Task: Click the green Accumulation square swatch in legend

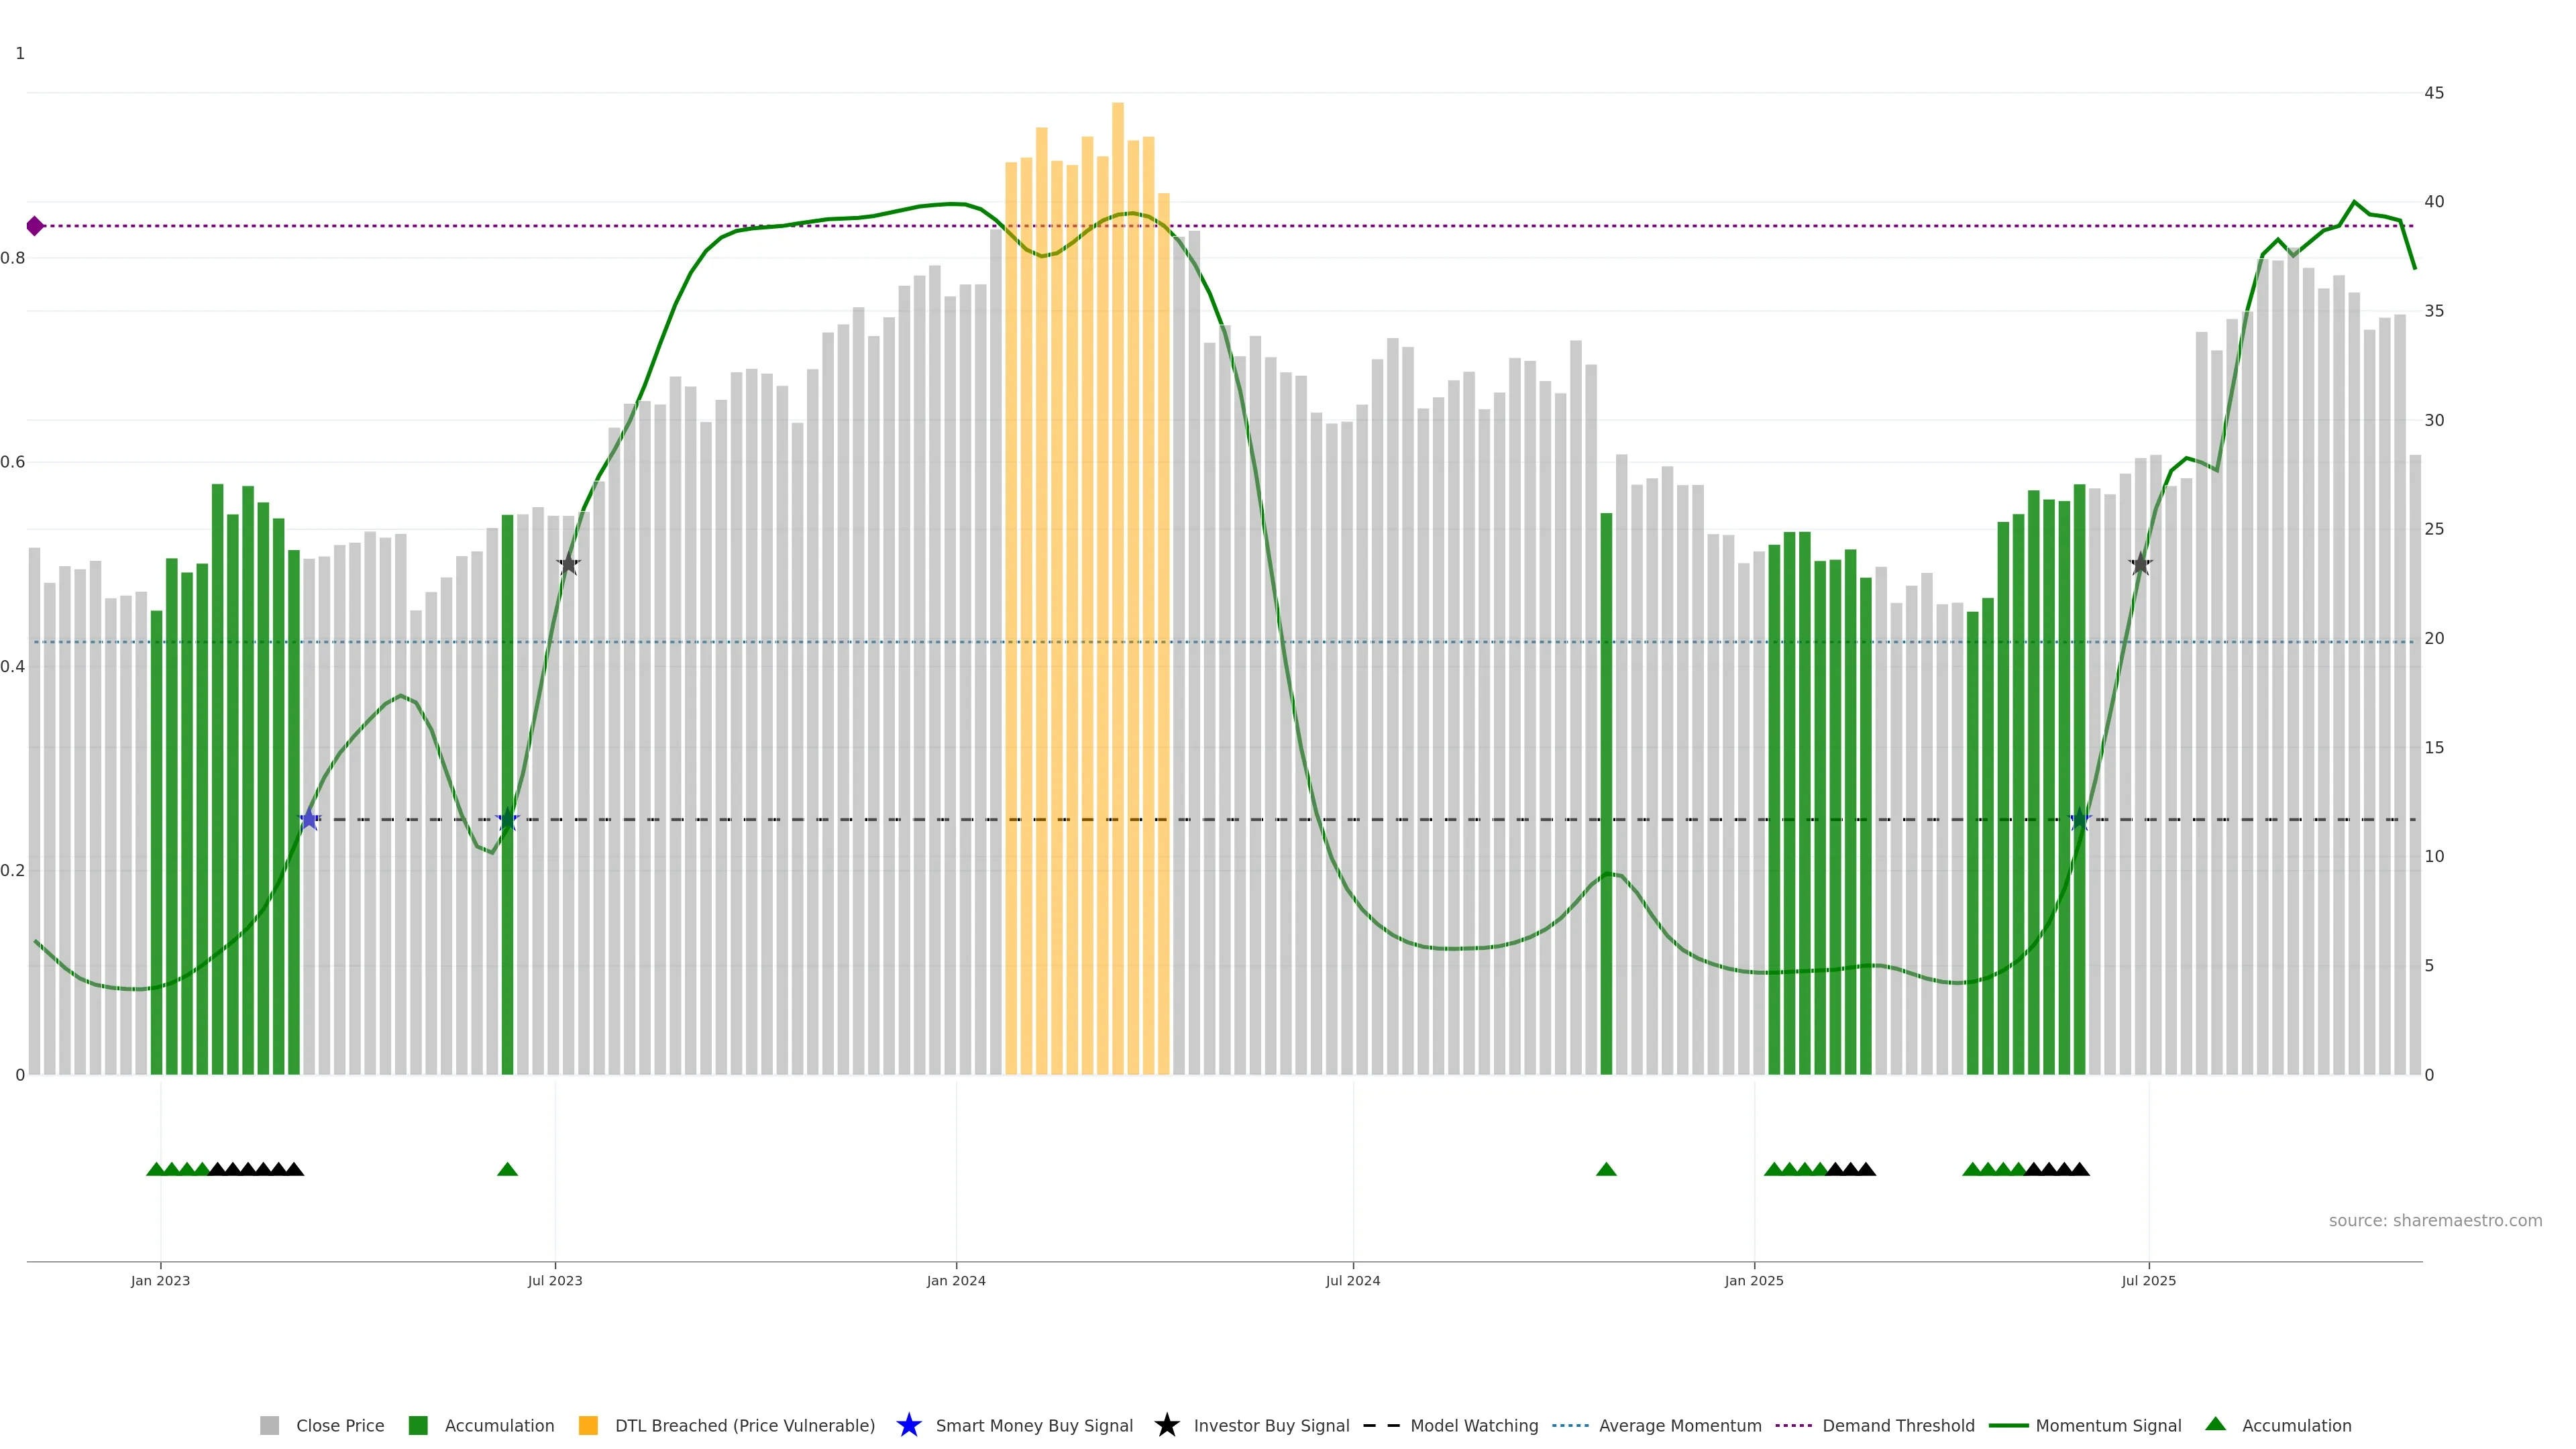Action: pos(418,1426)
